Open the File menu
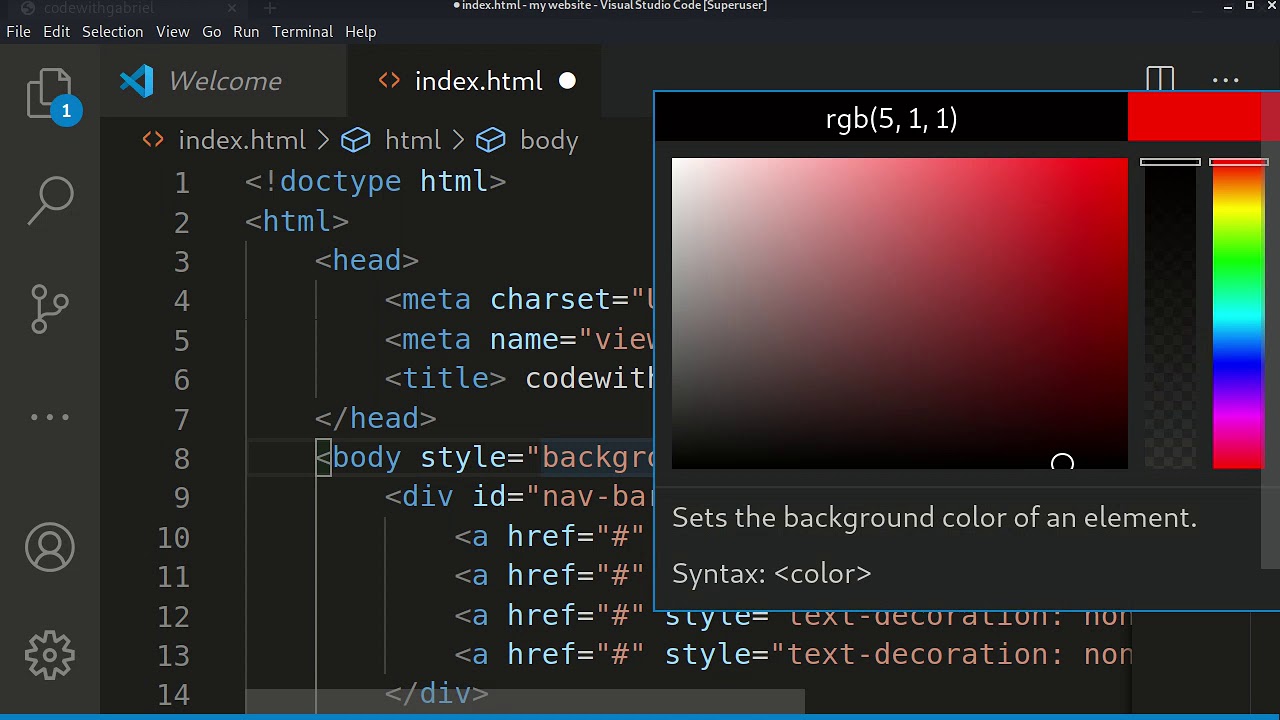The height and width of the screenshot is (720, 1280). click(18, 32)
